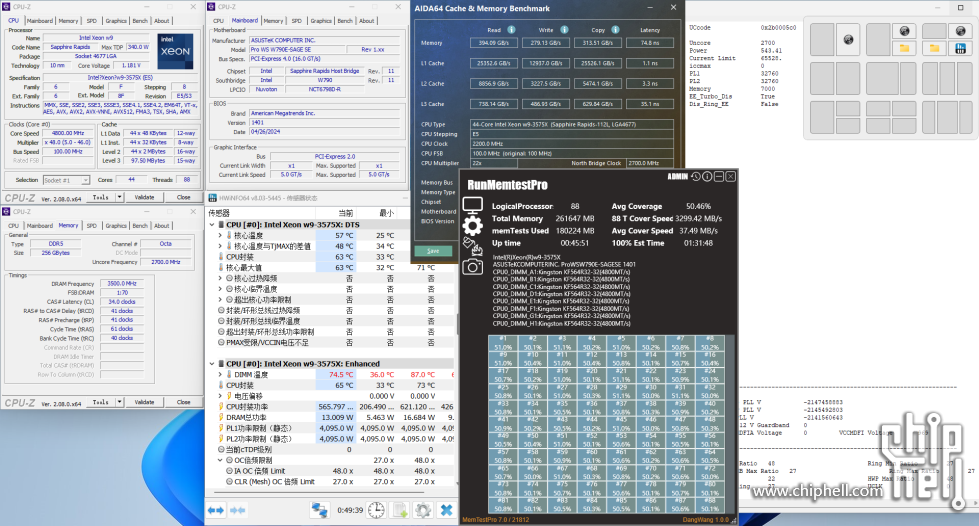The height and width of the screenshot is (526, 979).
Task: Open RunMemtestPro settings gear icon
Action: (x=473, y=226)
